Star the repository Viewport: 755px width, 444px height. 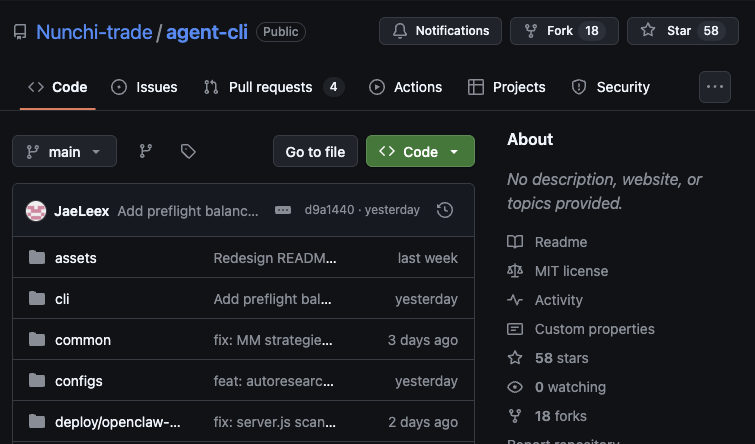coord(682,31)
